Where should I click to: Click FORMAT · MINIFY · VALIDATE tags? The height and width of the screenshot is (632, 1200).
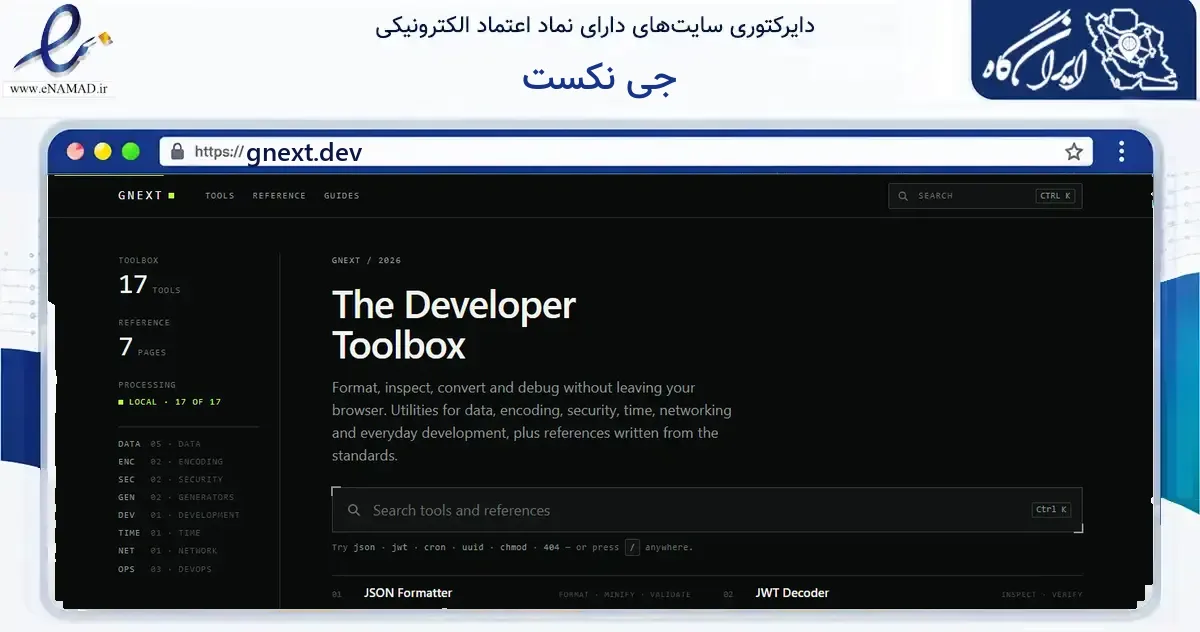[624, 595]
